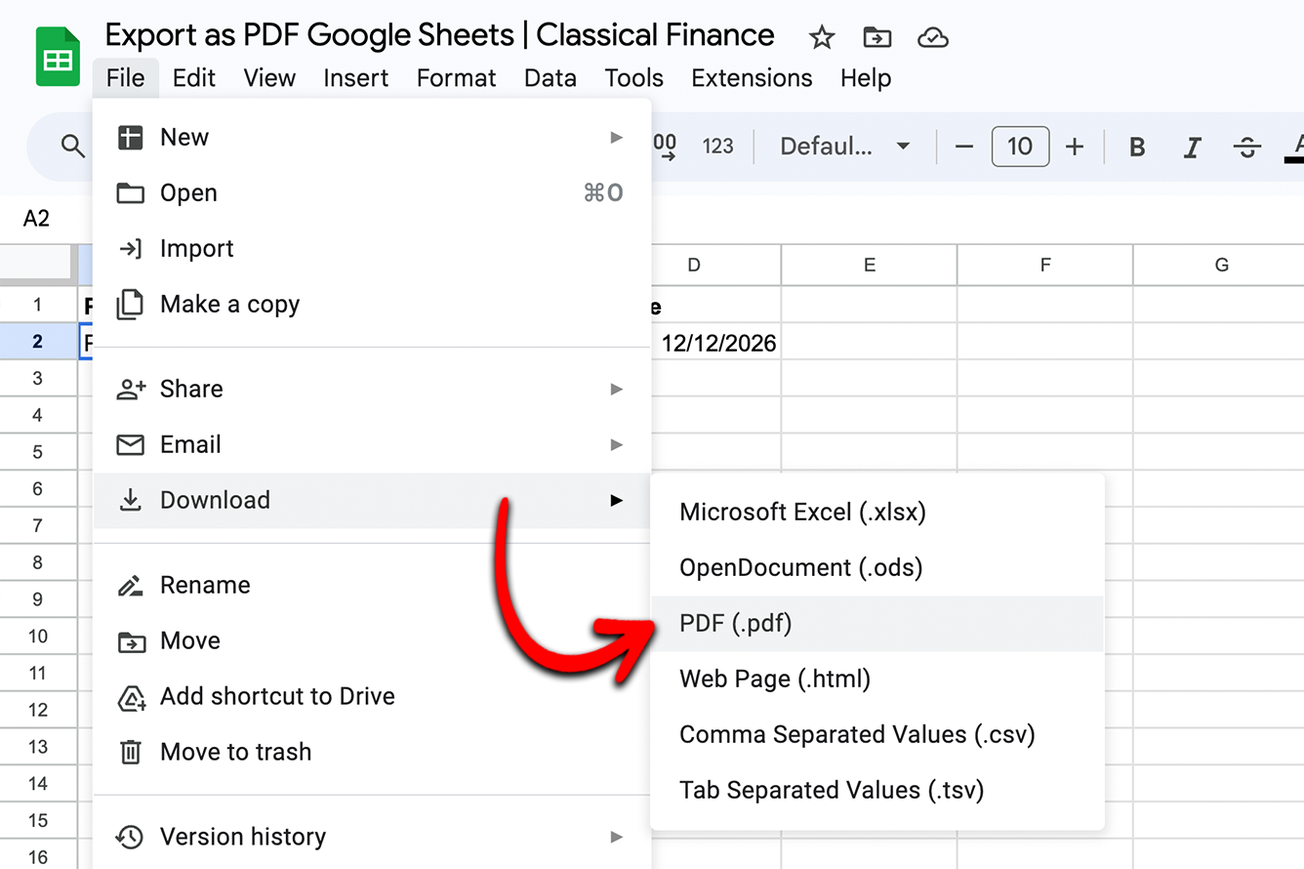Select Microsoft Excel (.xlsx) download option
This screenshot has height=869, width=1304.
[x=802, y=511]
